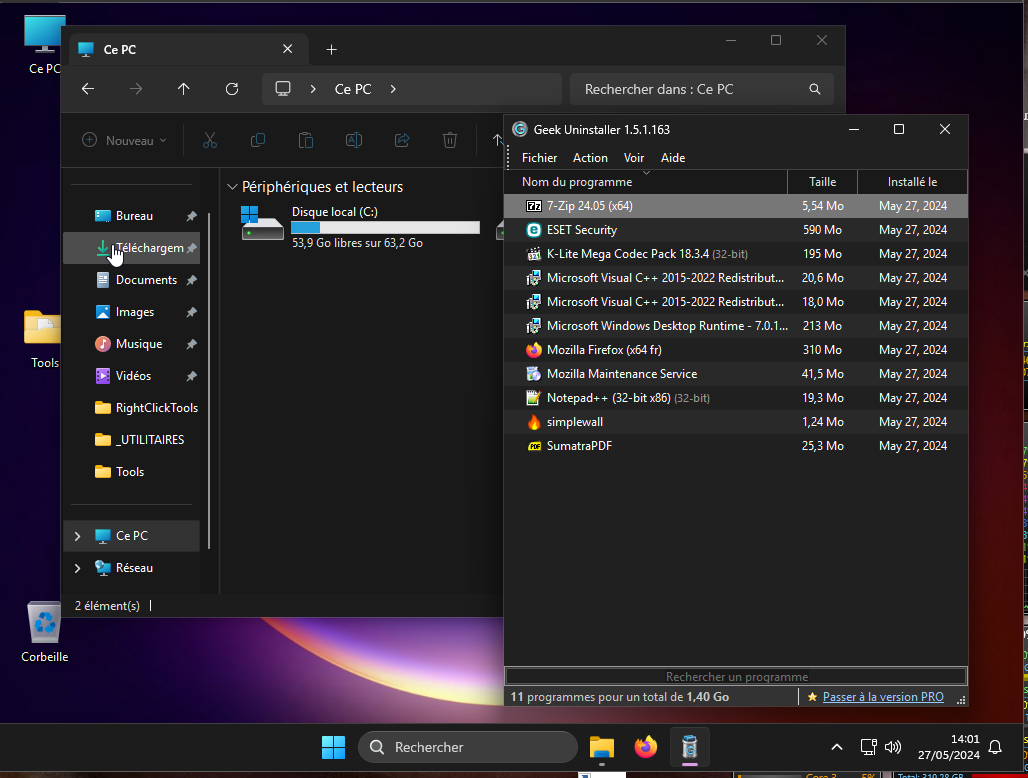1028x778 pixels.
Task: Launch Firefox from the taskbar
Action: tap(646, 747)
